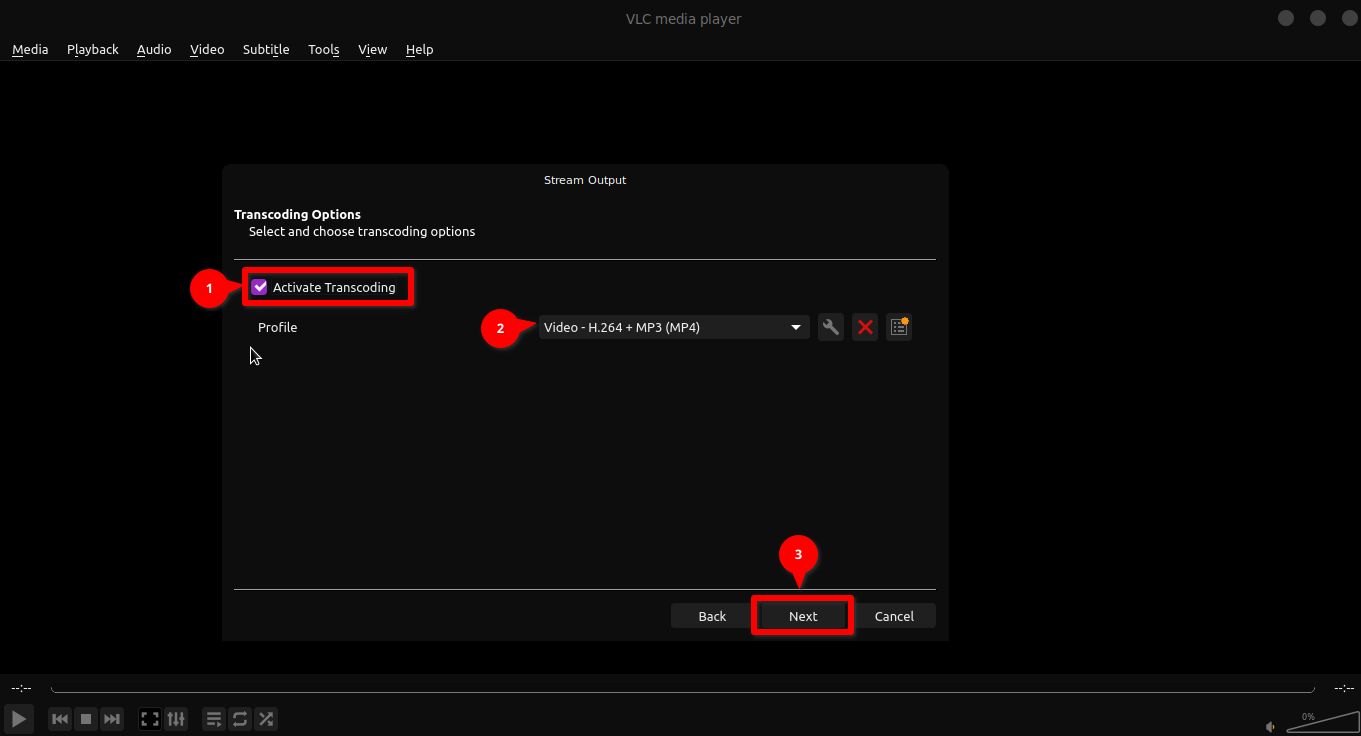Toggle loop repeat mode

click(x=240, y=718)
